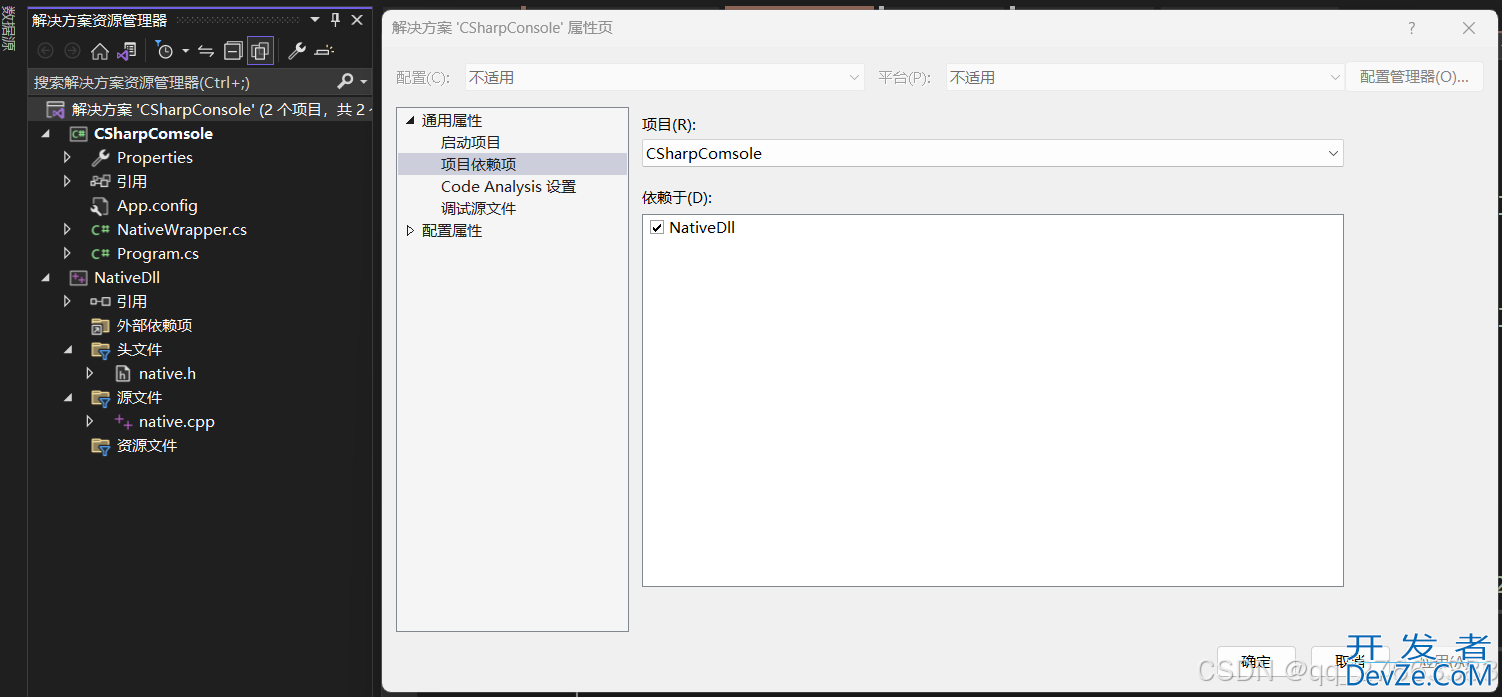
Task: Click the C# icon of Program.cs
Action: (100, 253)
